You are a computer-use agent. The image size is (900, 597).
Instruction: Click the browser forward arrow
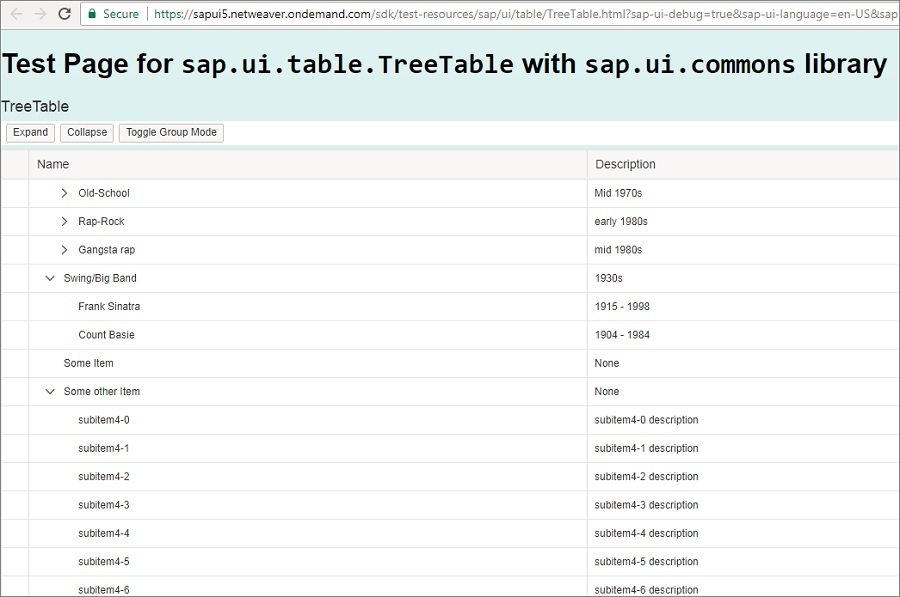pyautogui.click(x=40, y=14)
